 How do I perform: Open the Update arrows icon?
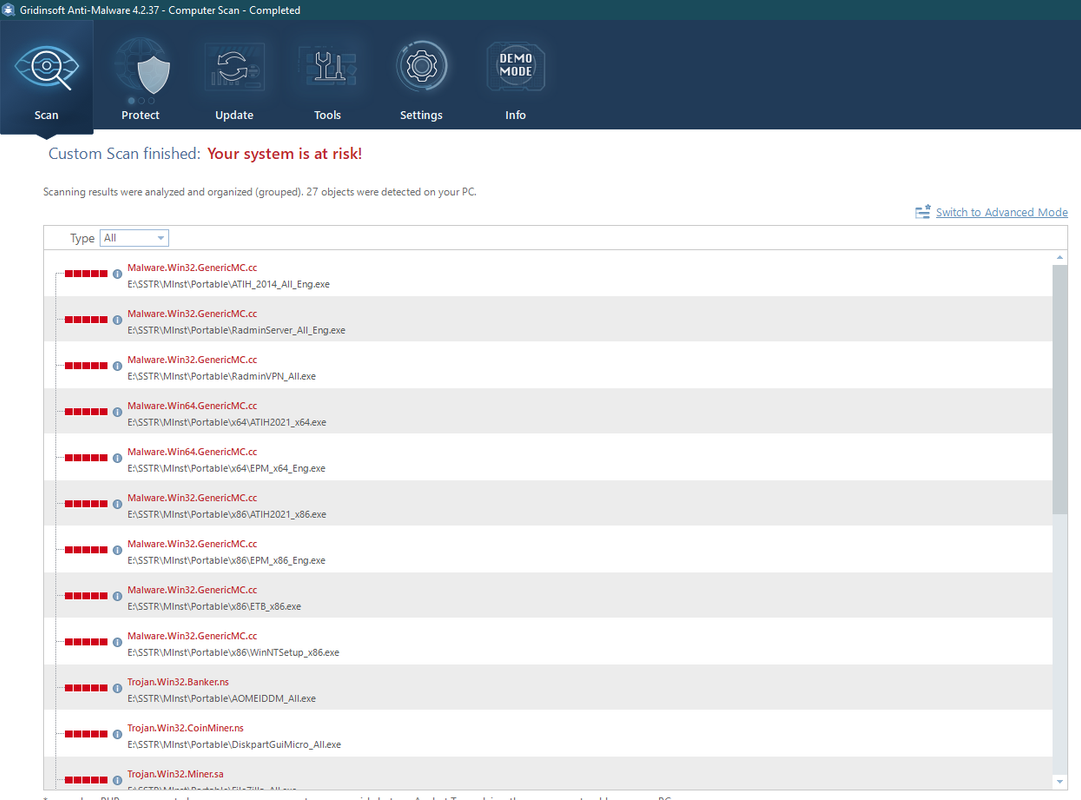tap(234, 68)
